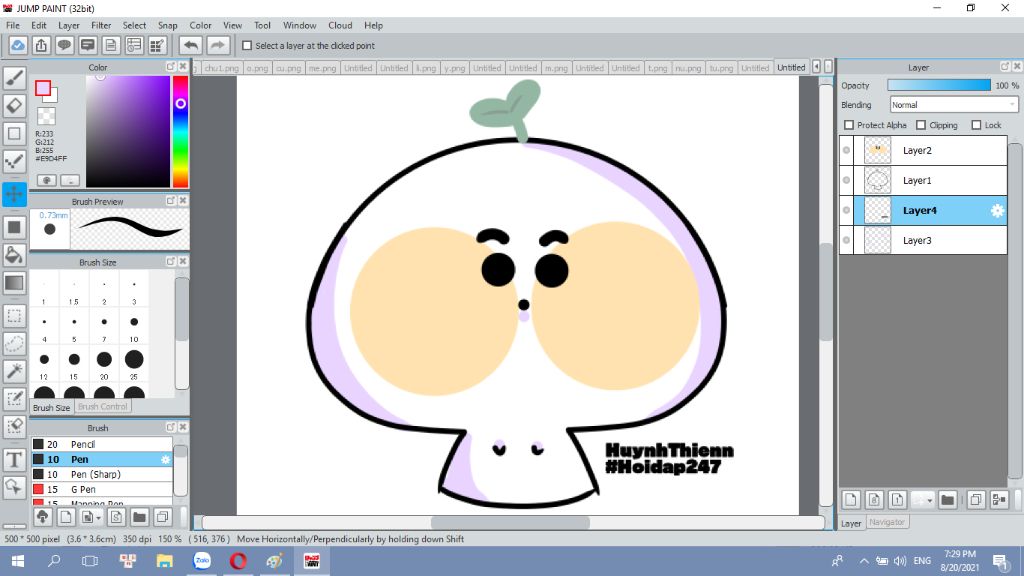Click Layer1 thumbnail

click(877, 180)
